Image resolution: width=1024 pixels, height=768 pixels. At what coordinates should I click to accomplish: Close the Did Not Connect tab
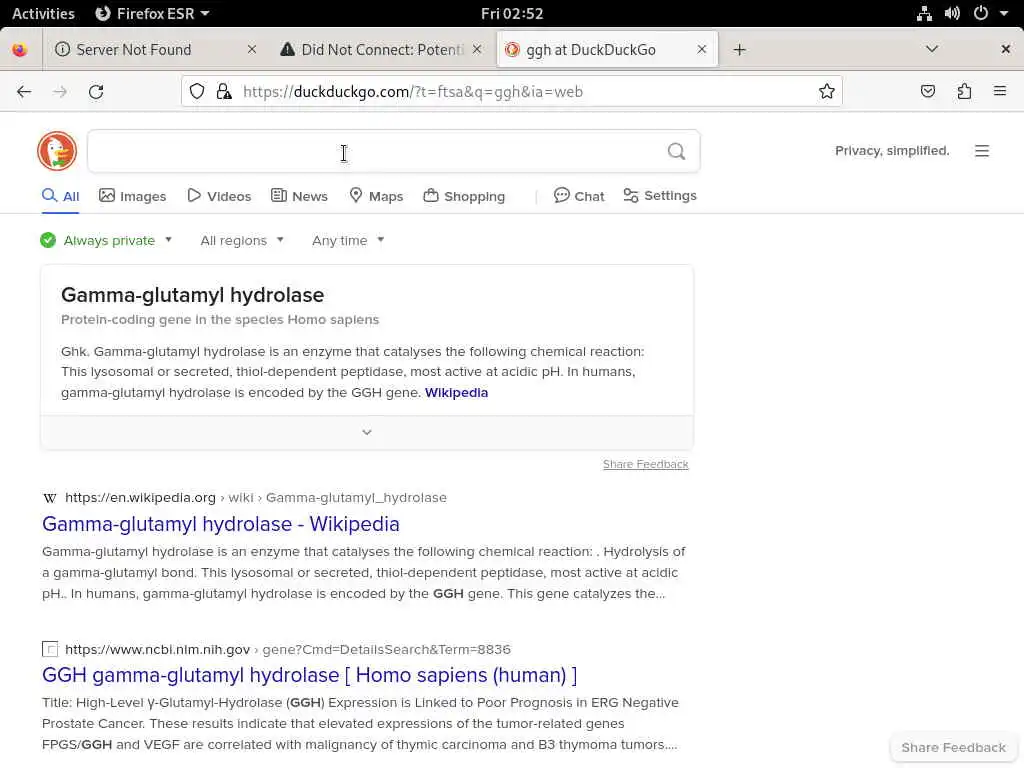(x=477, y=50)
